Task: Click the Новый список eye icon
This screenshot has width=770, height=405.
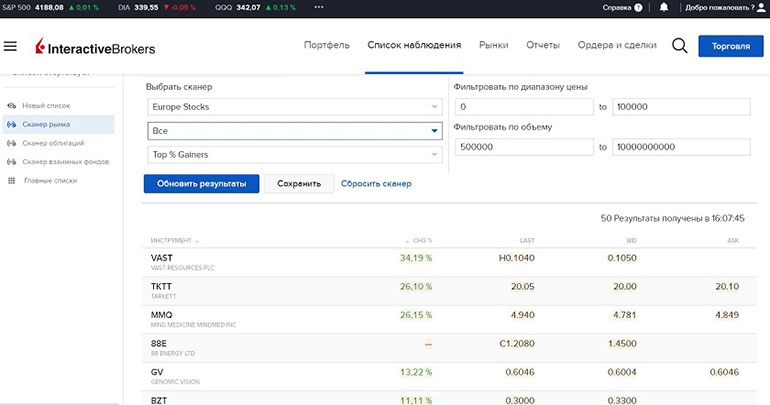Action: (x=12, y=106)
